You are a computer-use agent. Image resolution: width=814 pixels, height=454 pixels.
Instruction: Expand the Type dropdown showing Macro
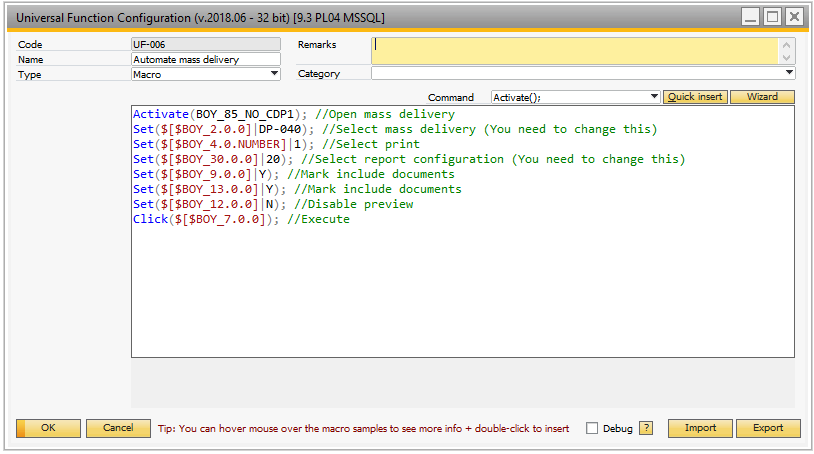(x=274, y=74)
